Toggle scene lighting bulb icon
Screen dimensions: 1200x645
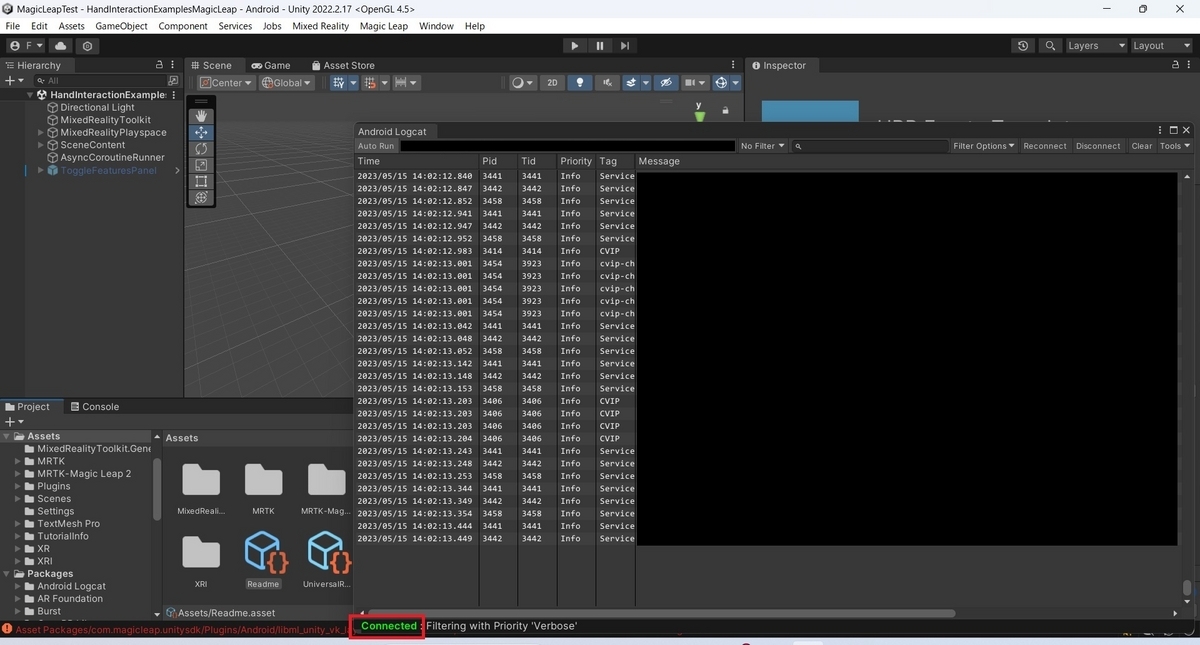pyautogui.click(x=580, y=83)
